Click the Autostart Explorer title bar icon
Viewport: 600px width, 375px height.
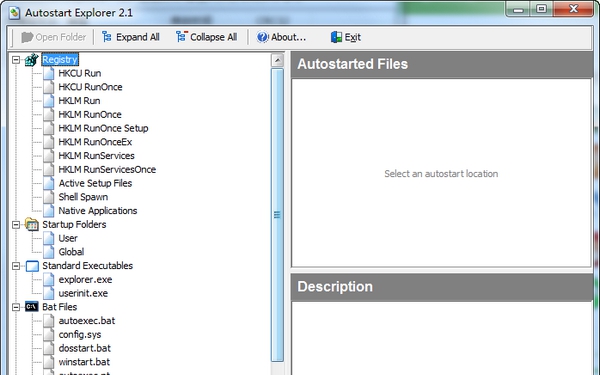tap(15, 13)
